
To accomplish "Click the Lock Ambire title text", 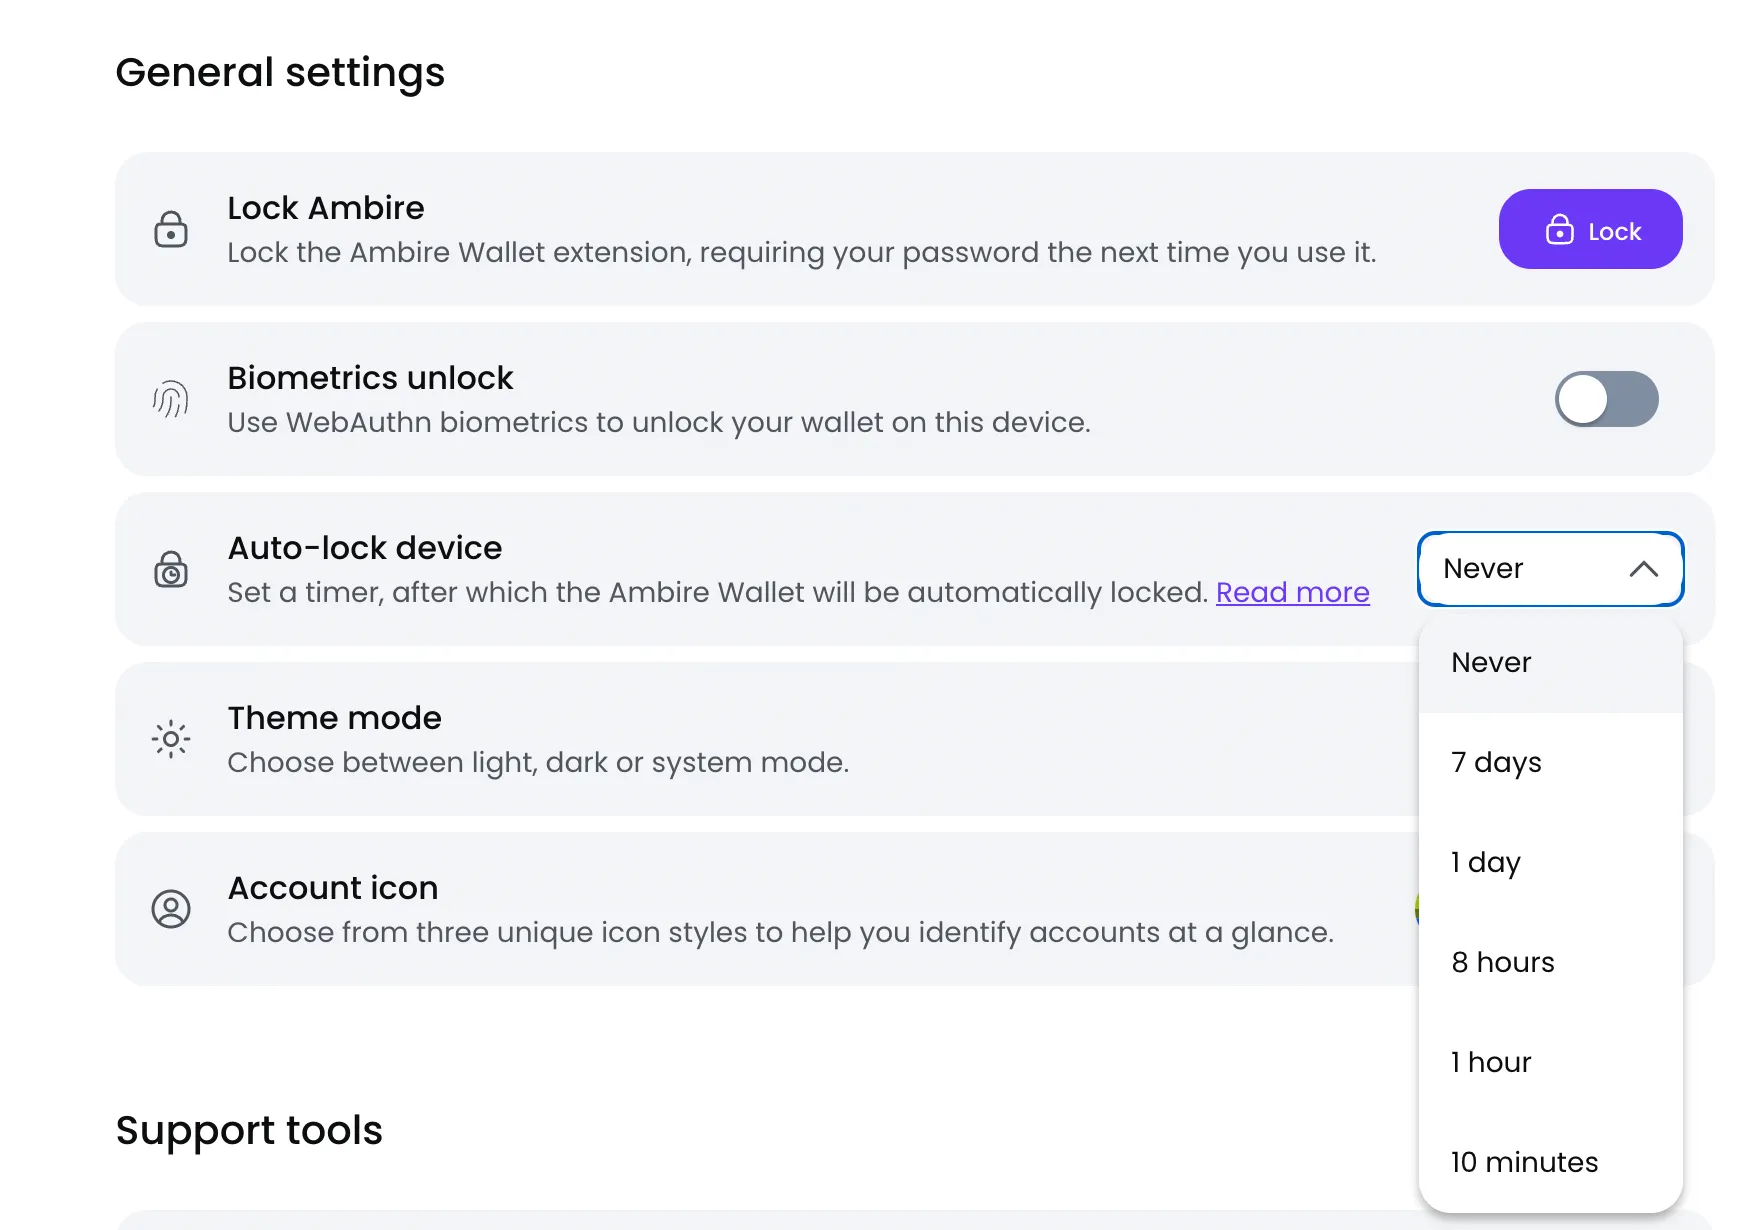I will point(326,208).
